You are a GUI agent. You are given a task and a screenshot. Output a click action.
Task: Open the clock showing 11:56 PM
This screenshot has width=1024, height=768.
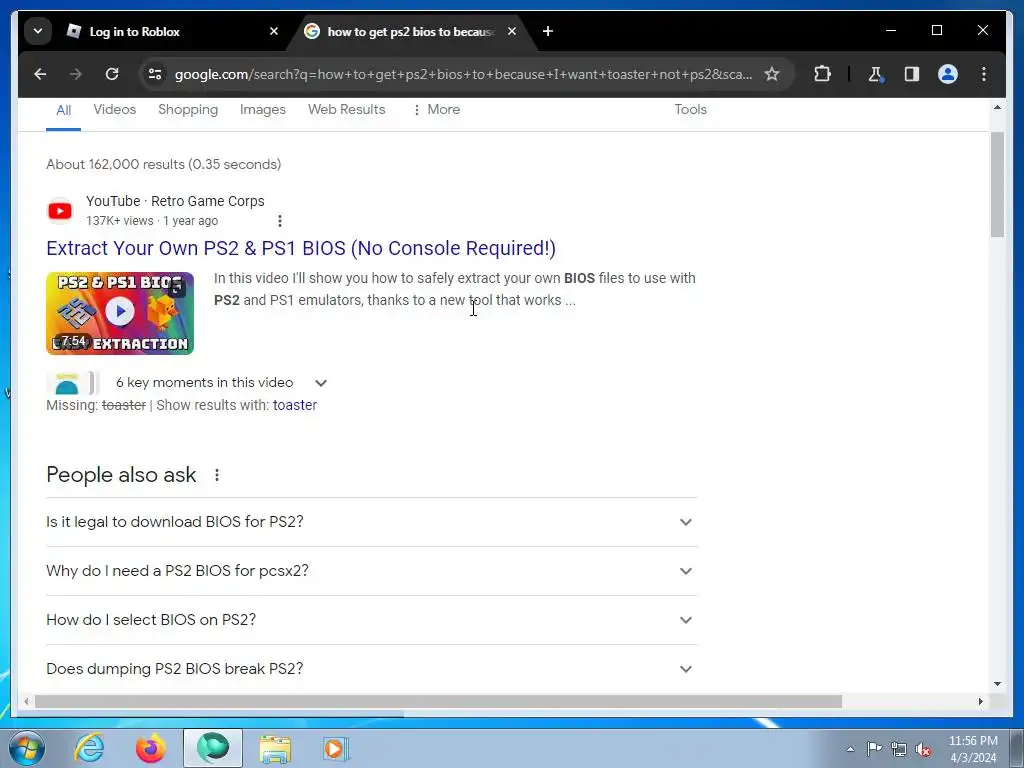(x=973, y=749)
